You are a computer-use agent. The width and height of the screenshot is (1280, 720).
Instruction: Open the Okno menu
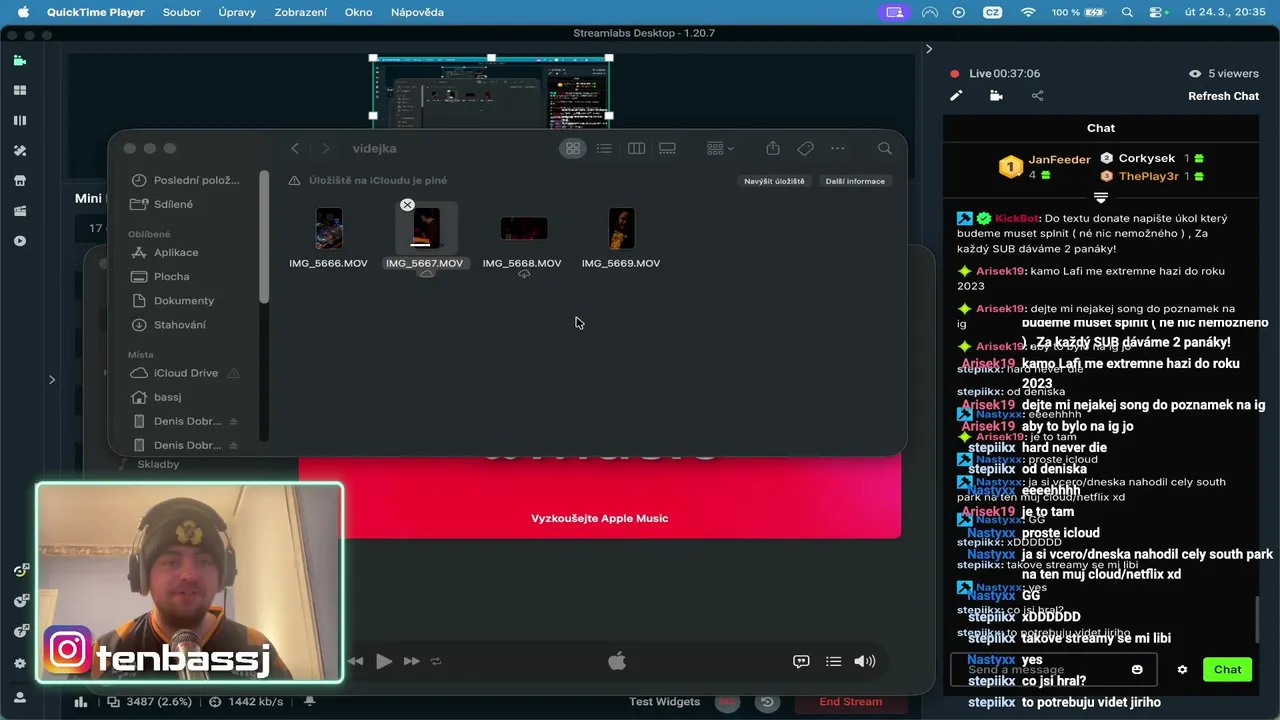(x=358, y=12)
